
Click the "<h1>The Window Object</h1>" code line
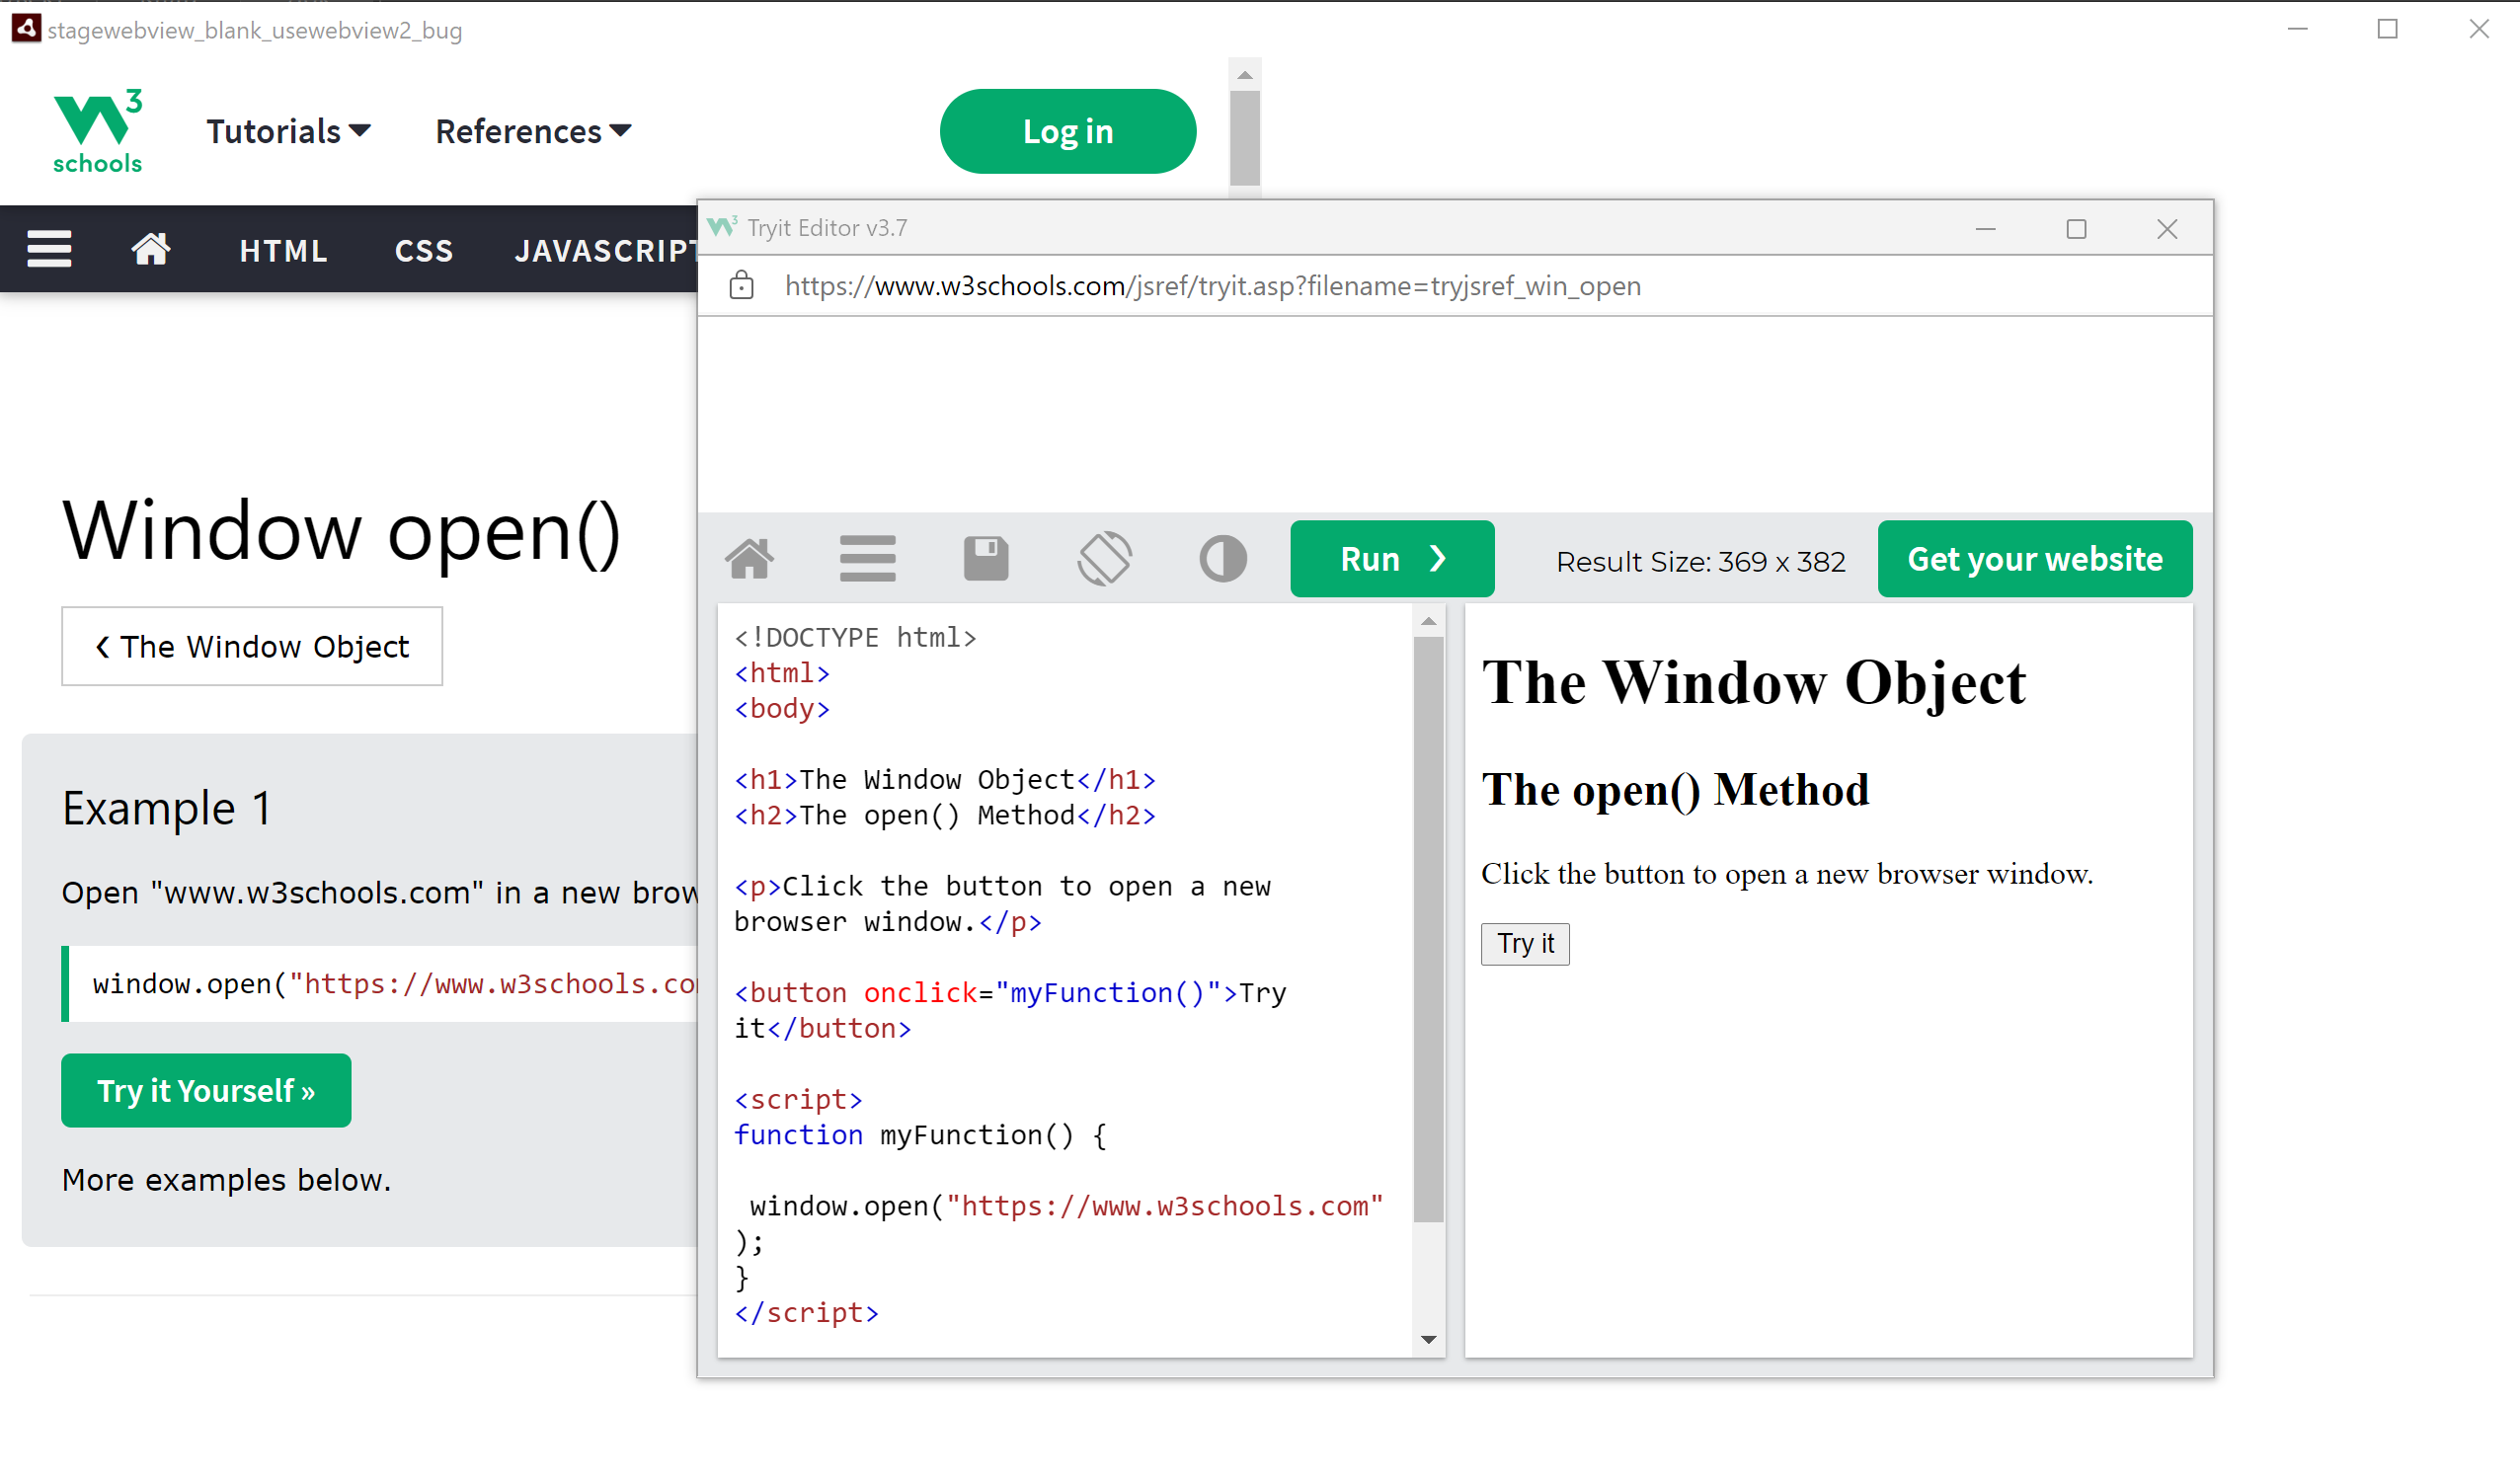945,779
